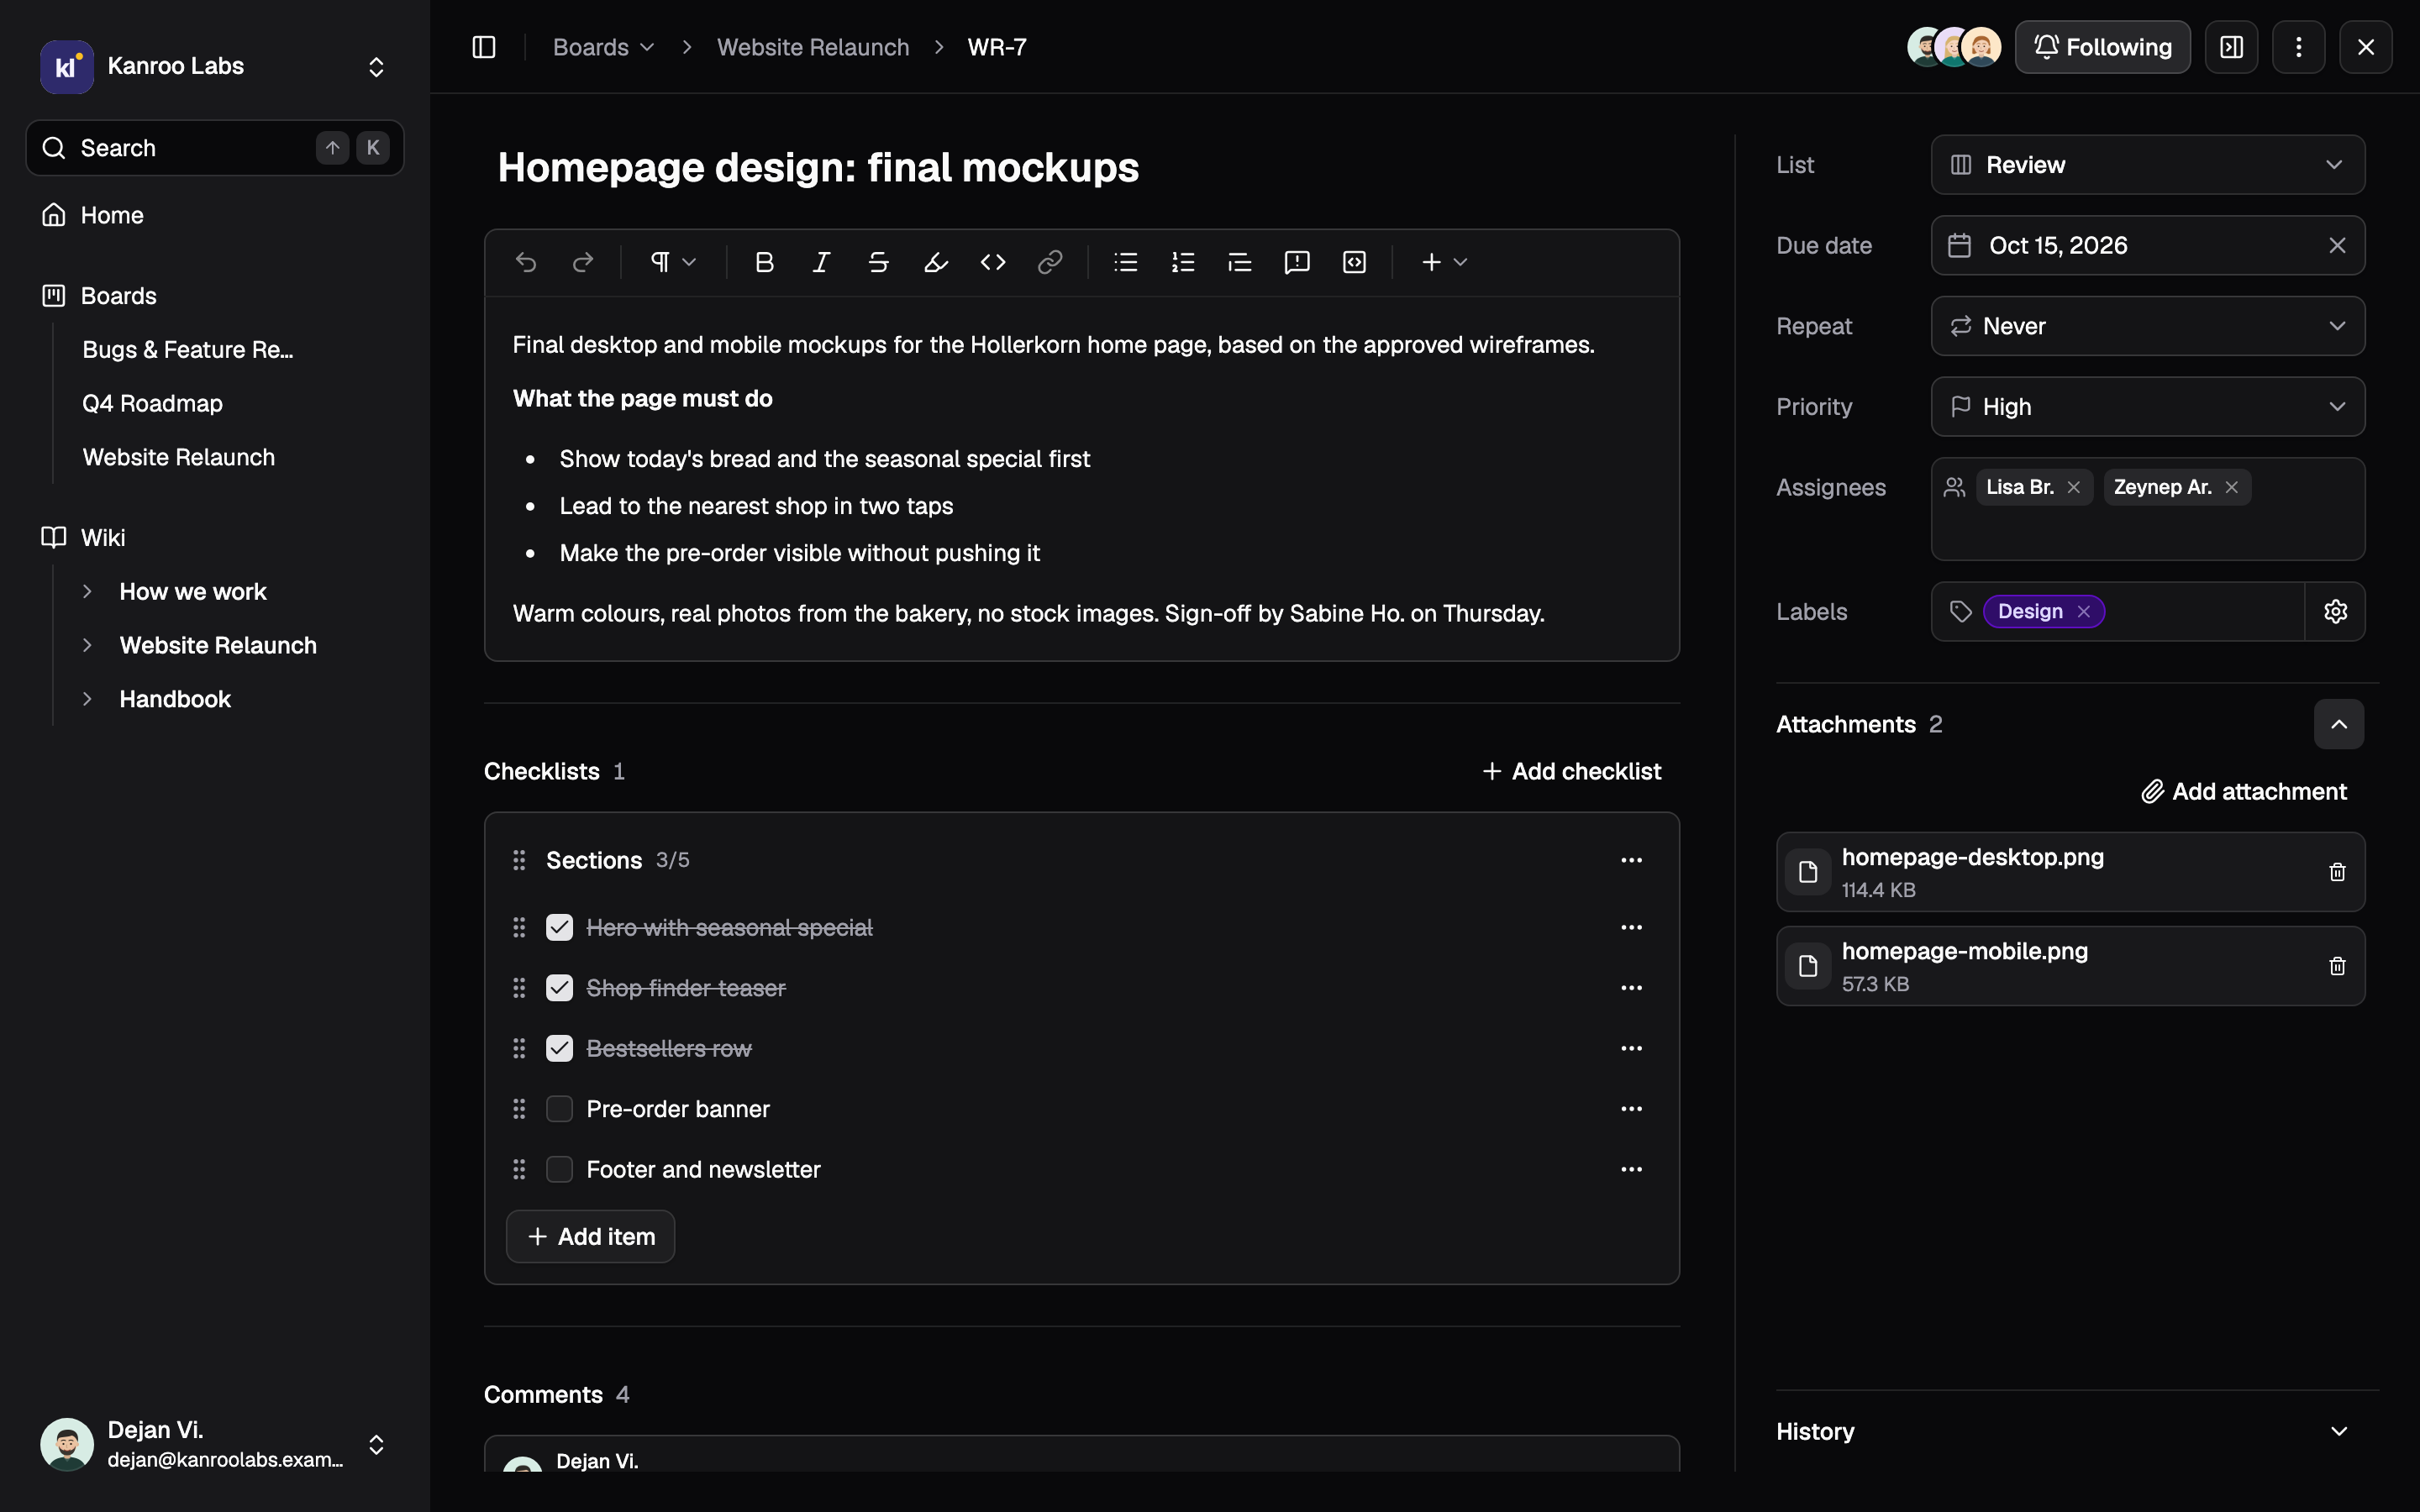
Task: Delete homepage-mobile.png attachment
Action: click(x=2337, y=966)
